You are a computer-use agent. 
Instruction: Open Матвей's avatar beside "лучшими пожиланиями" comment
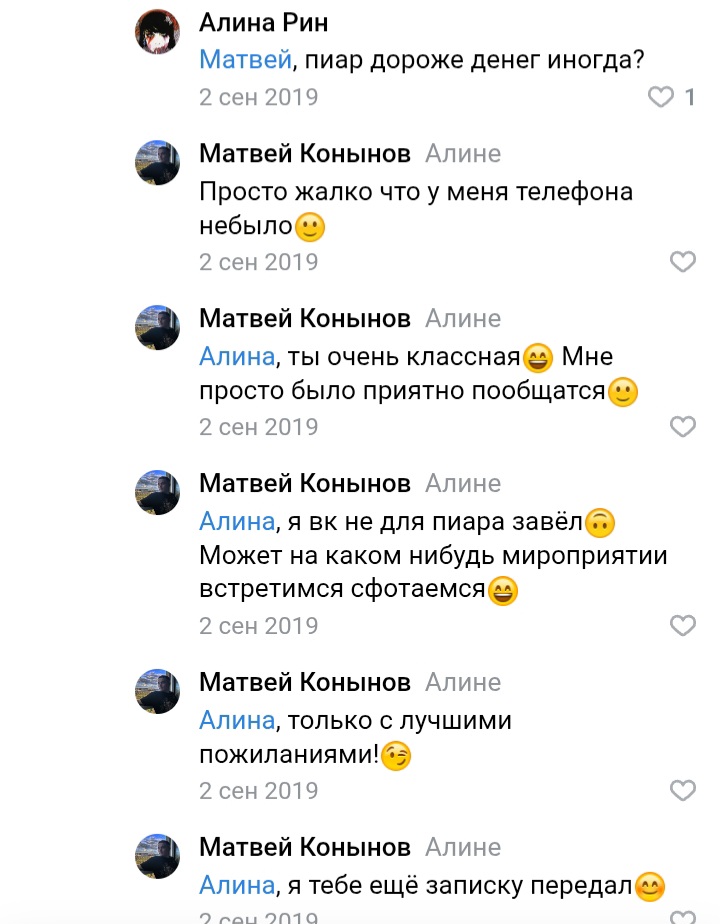pos(157,692)
